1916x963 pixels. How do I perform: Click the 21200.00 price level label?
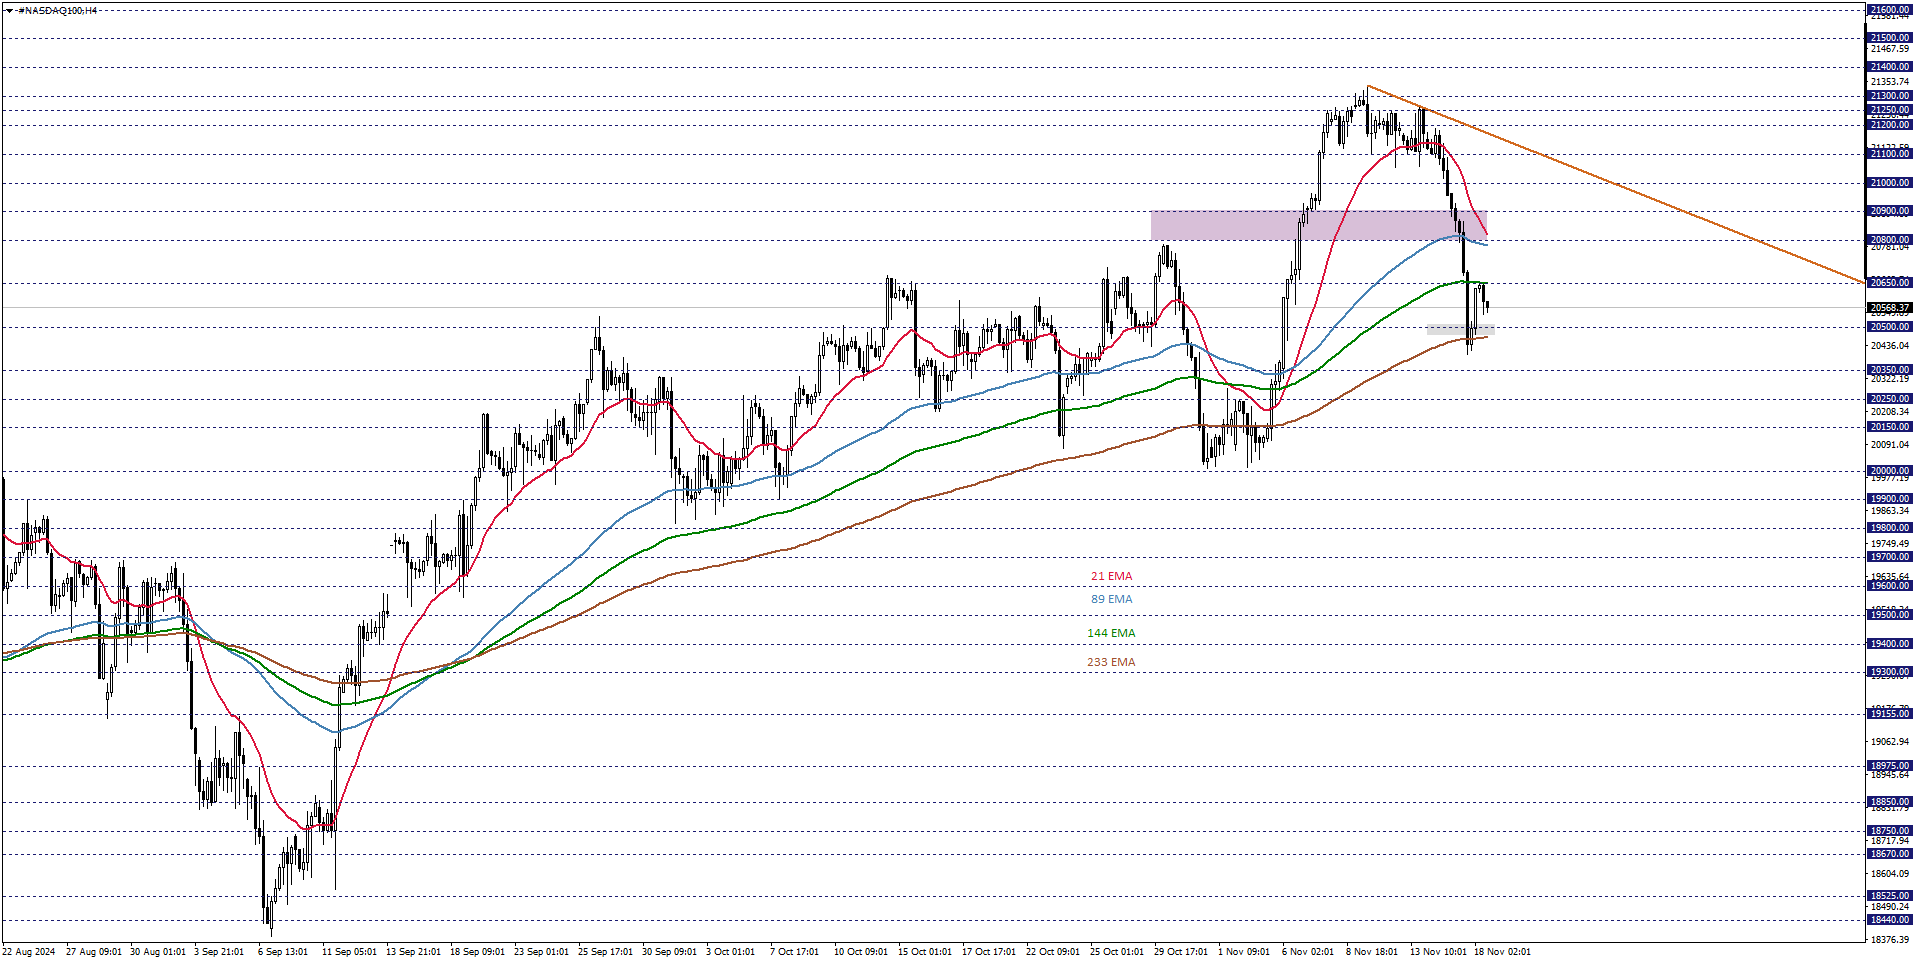click(x=1890, y=125)
